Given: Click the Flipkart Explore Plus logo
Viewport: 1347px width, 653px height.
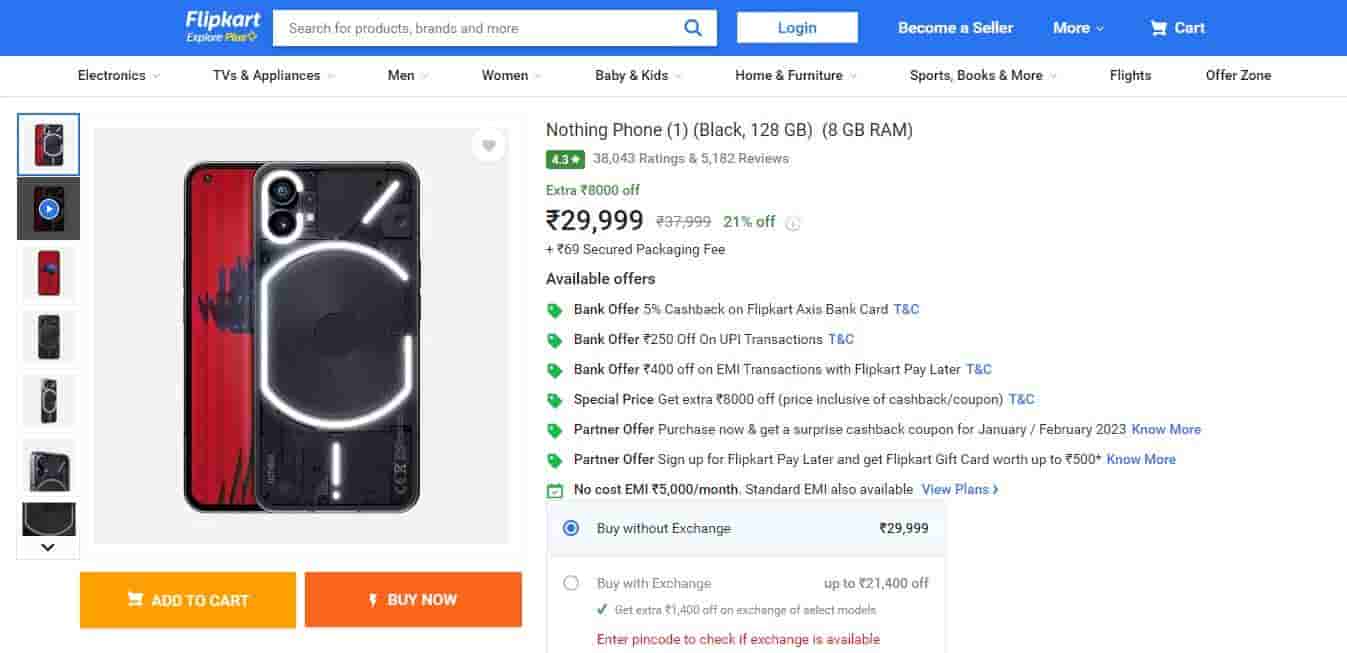Looking at the screenshot, I should tap(222, 27).
